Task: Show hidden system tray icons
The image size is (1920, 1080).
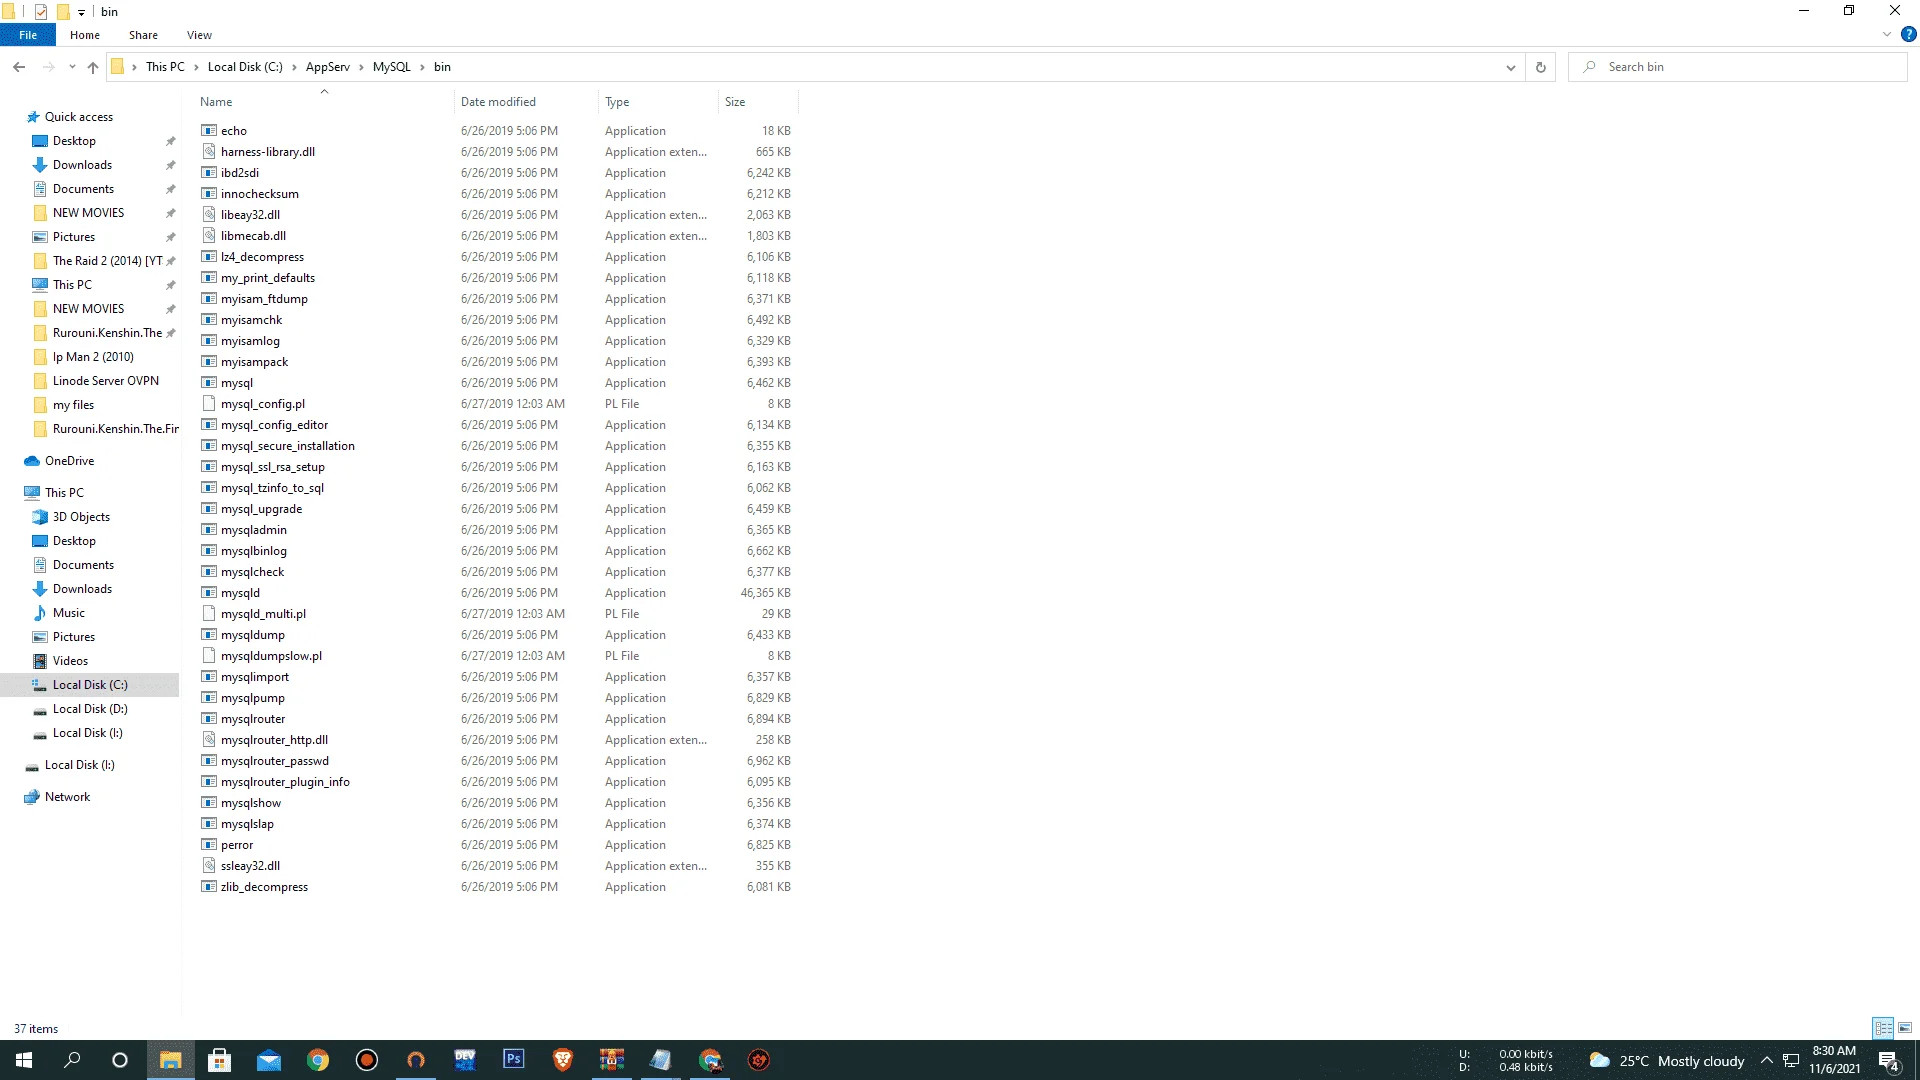Action: [x=1767, y=1061]
